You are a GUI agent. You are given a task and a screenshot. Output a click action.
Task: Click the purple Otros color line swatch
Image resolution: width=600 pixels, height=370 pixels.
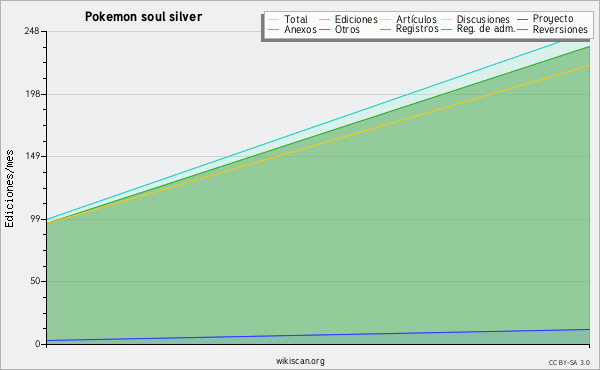(324, 29)
